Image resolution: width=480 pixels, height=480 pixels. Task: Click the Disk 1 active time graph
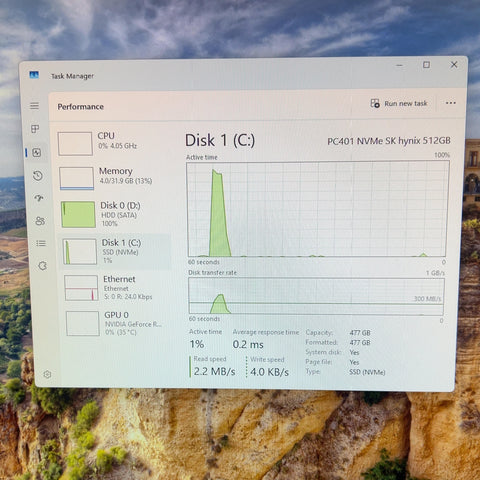317,209
